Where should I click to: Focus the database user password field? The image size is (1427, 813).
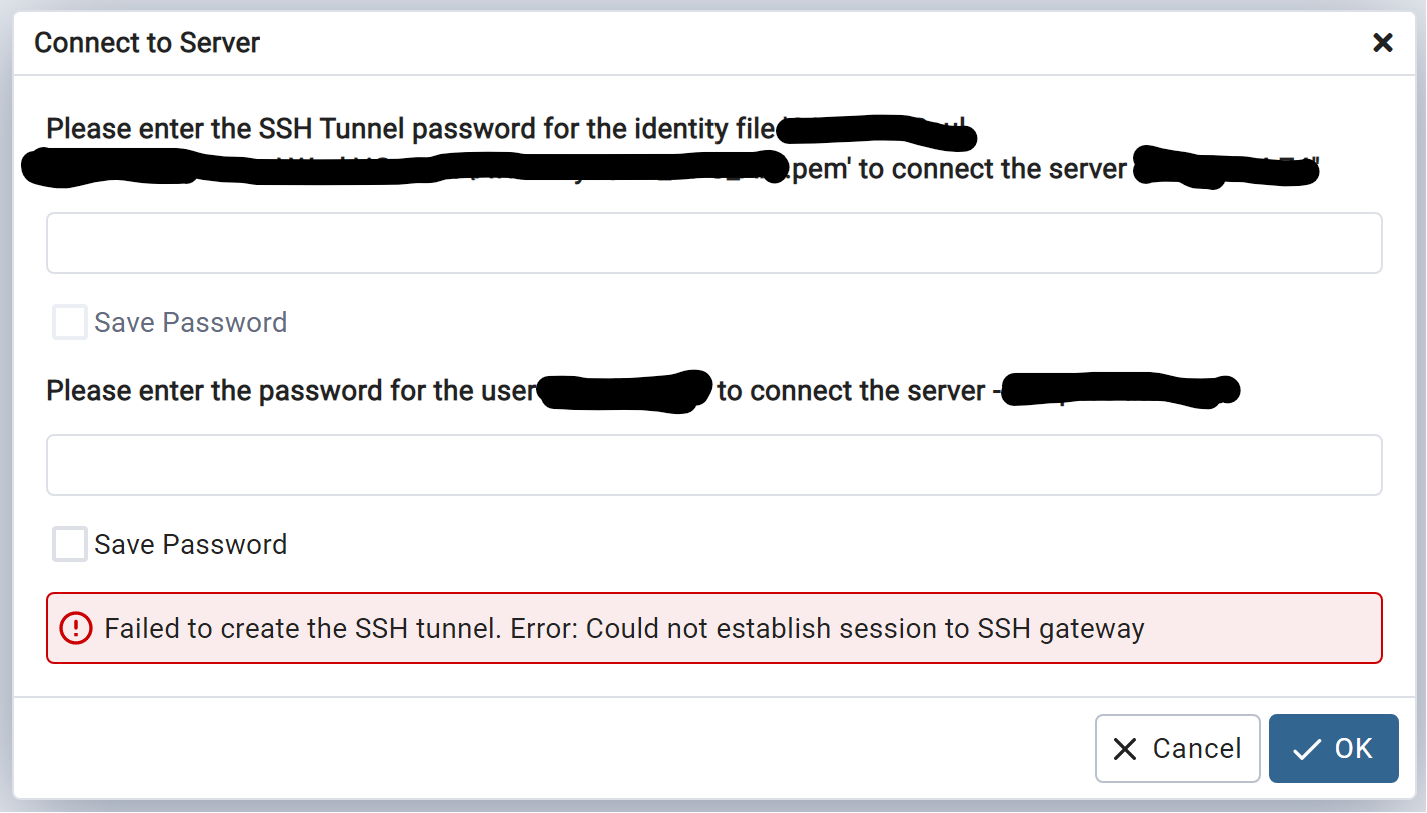click(x=714, y=465)
